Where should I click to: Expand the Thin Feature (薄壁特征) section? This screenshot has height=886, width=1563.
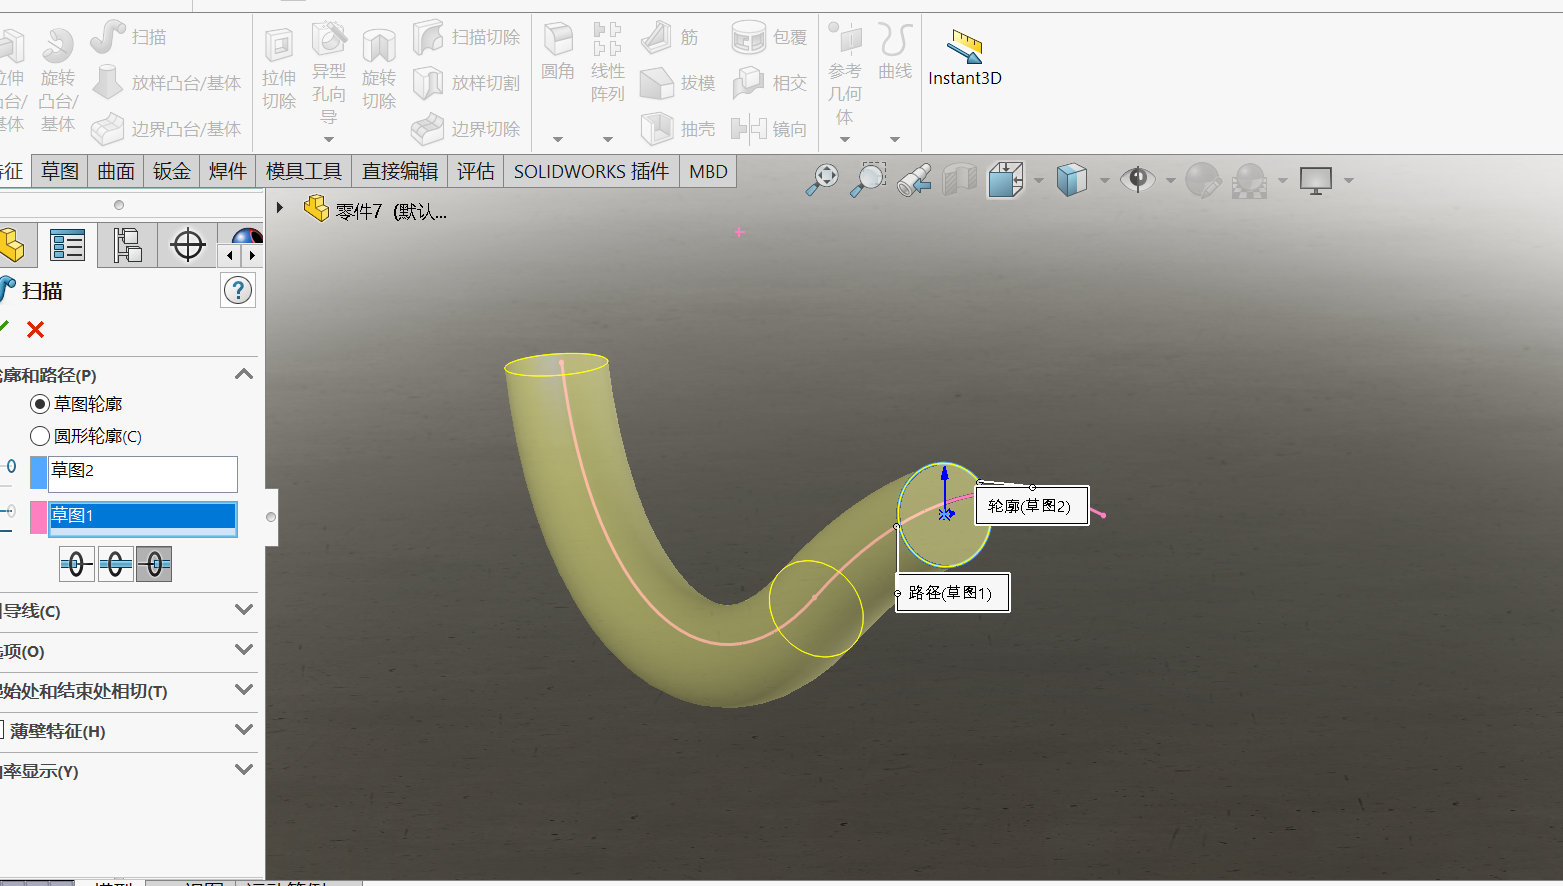[x=244, y=730]
